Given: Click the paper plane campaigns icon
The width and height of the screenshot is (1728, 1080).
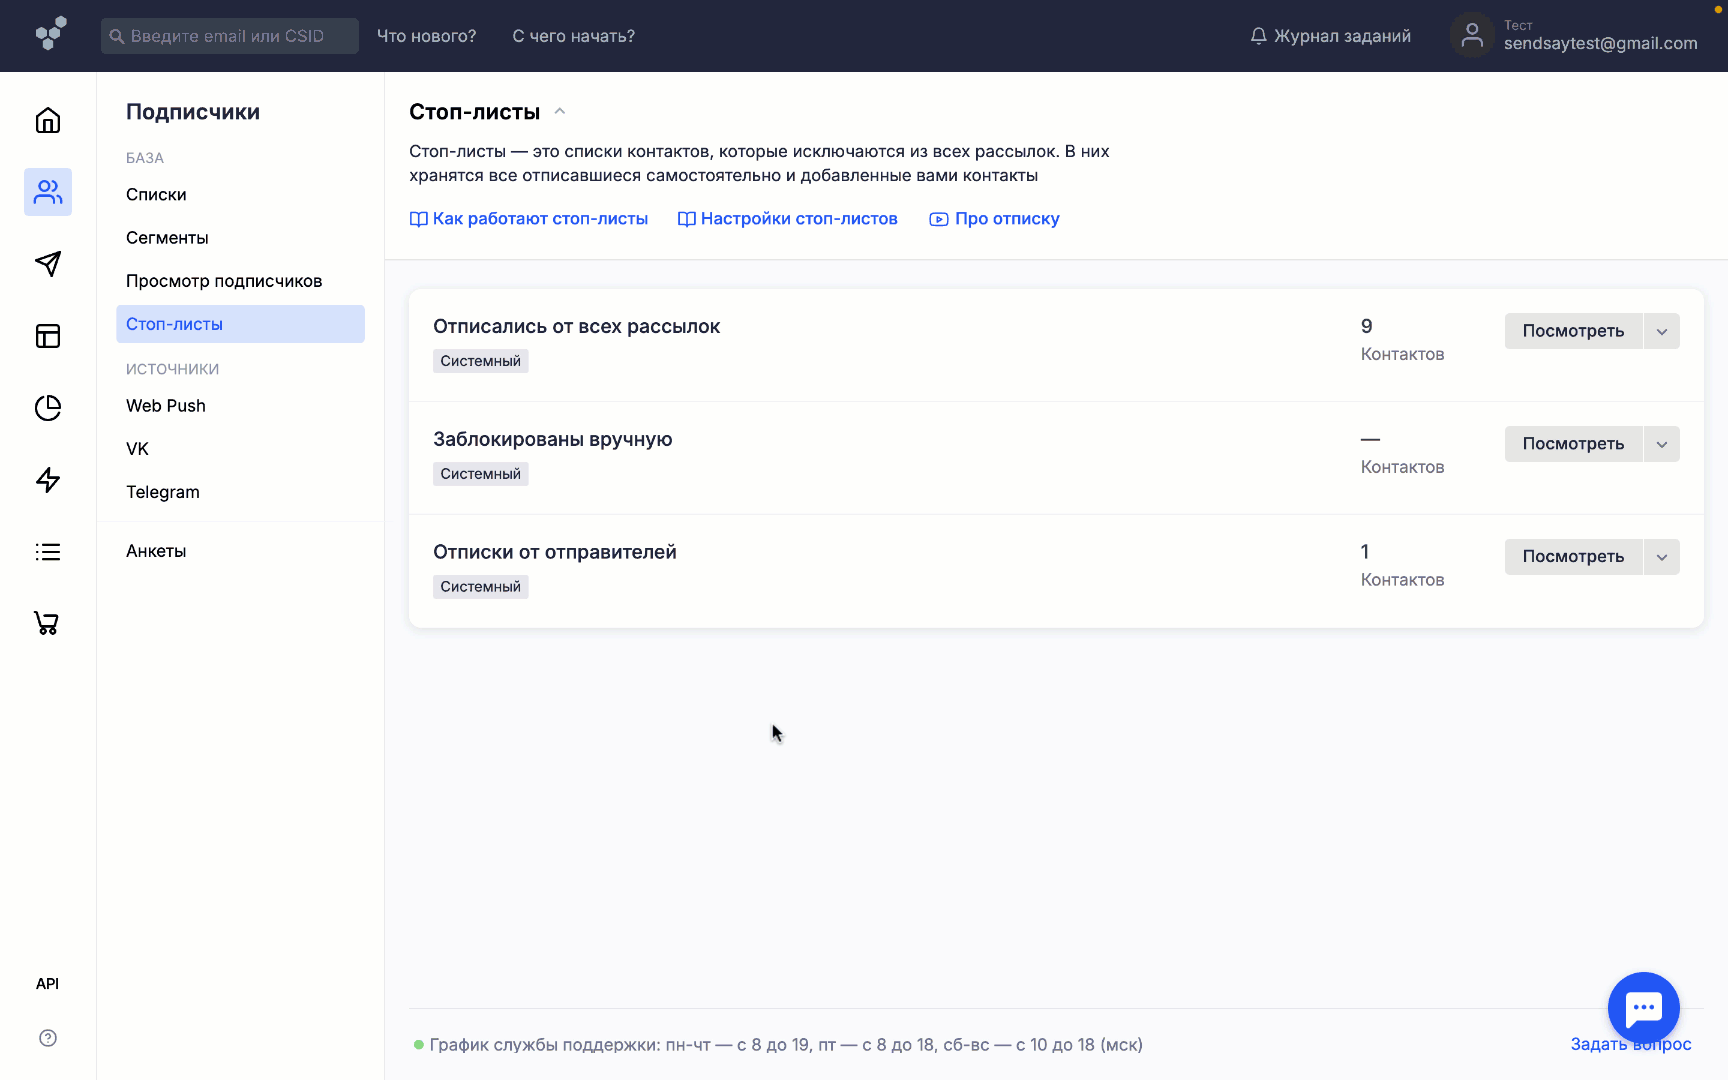Looking at the screenshot, I should (48, 264).
